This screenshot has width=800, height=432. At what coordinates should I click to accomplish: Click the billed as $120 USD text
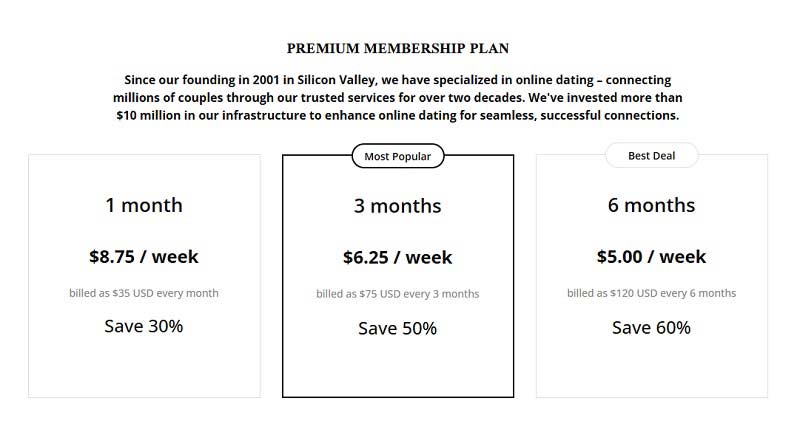coord(652,293)
